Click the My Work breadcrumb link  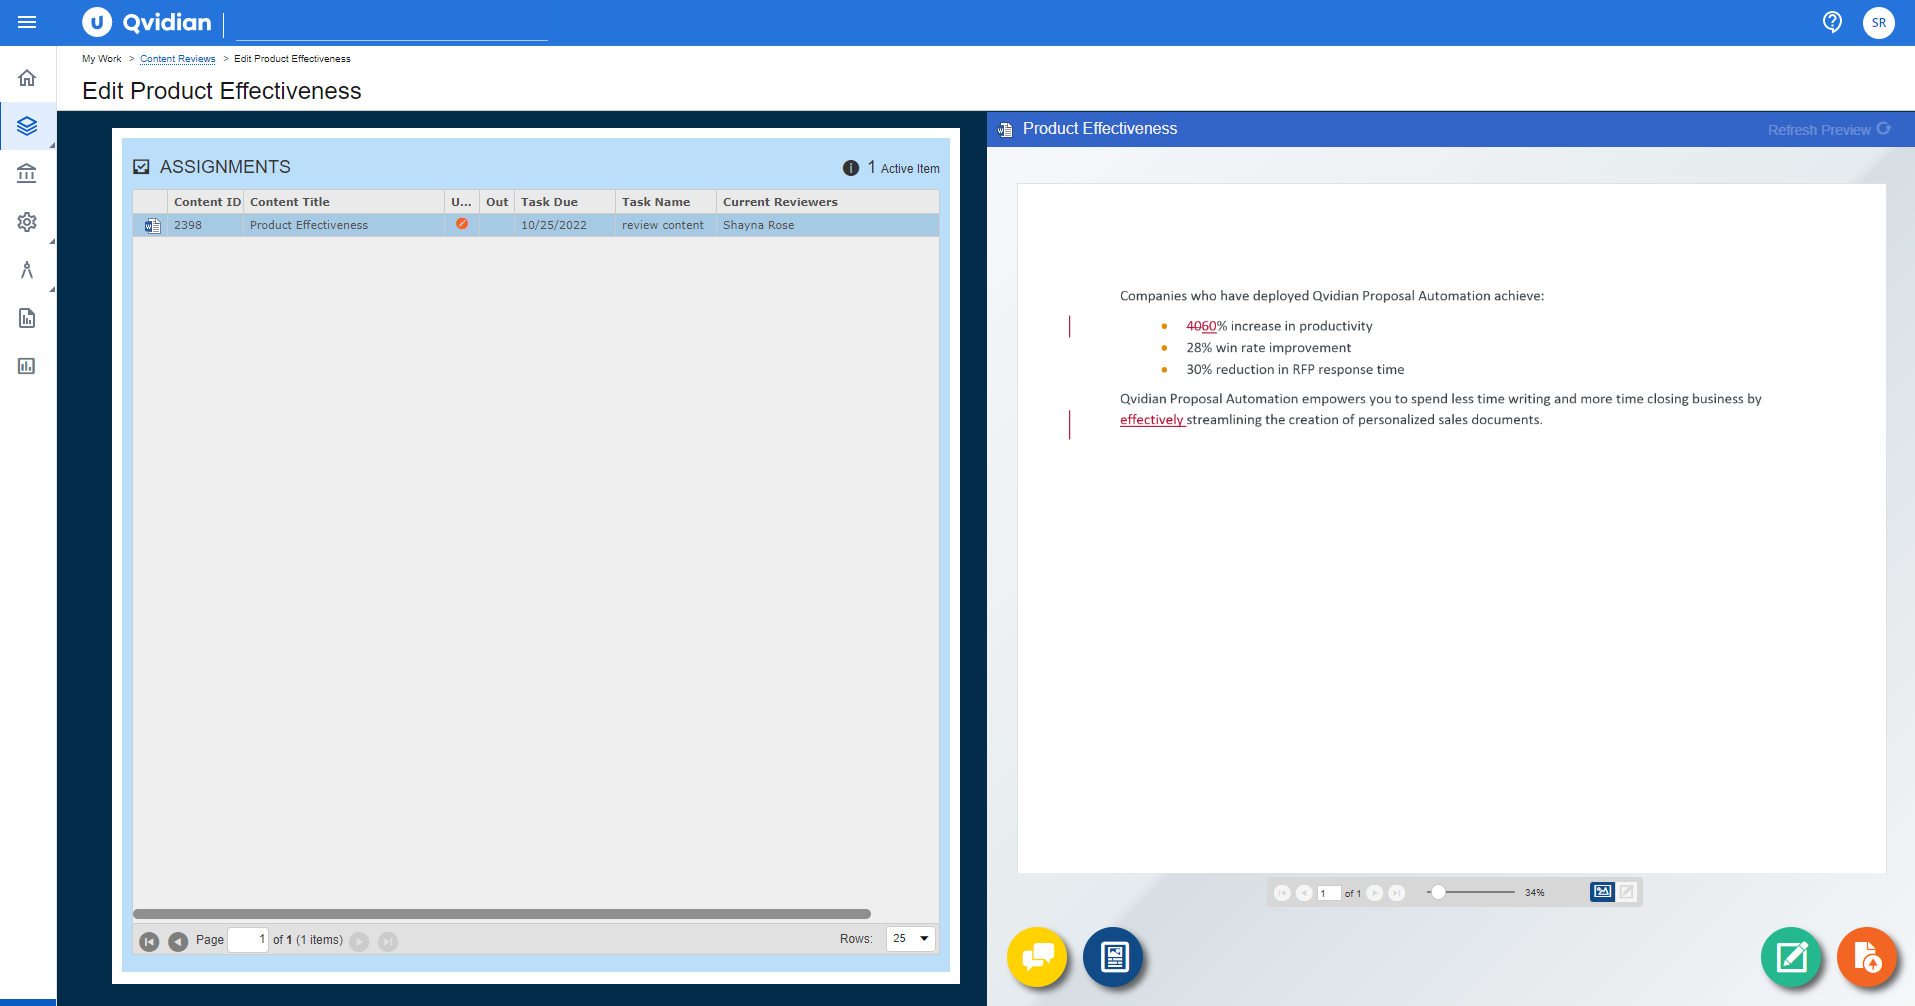[100, 58]
